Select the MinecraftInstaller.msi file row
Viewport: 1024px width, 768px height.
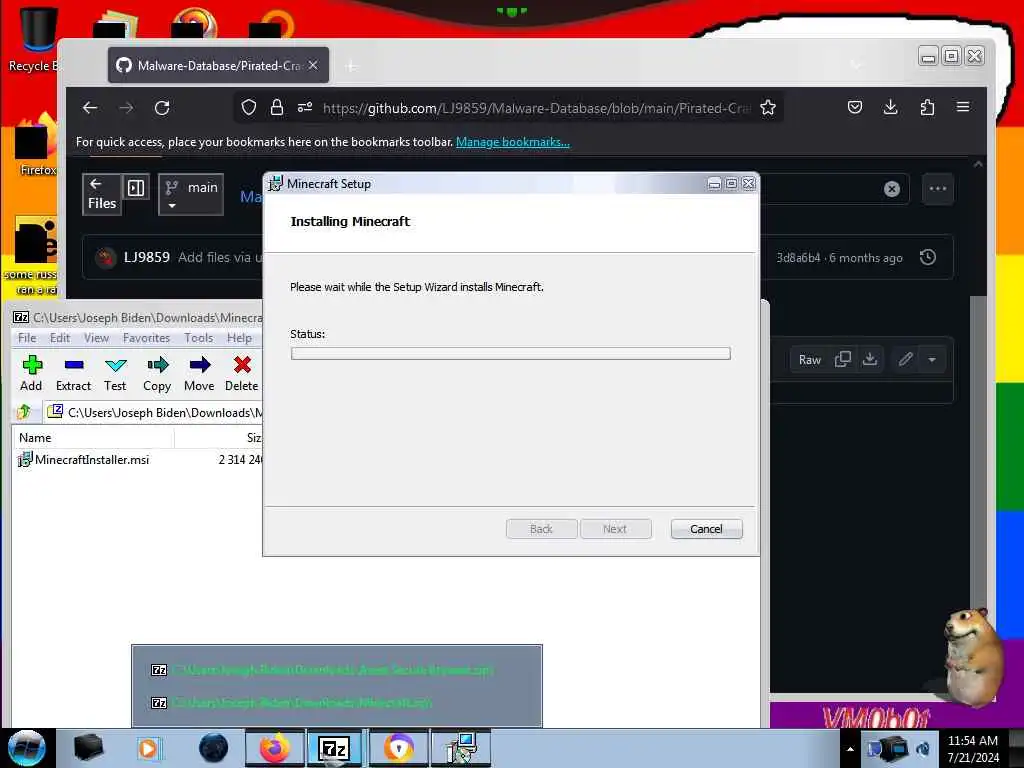(138, 460)
